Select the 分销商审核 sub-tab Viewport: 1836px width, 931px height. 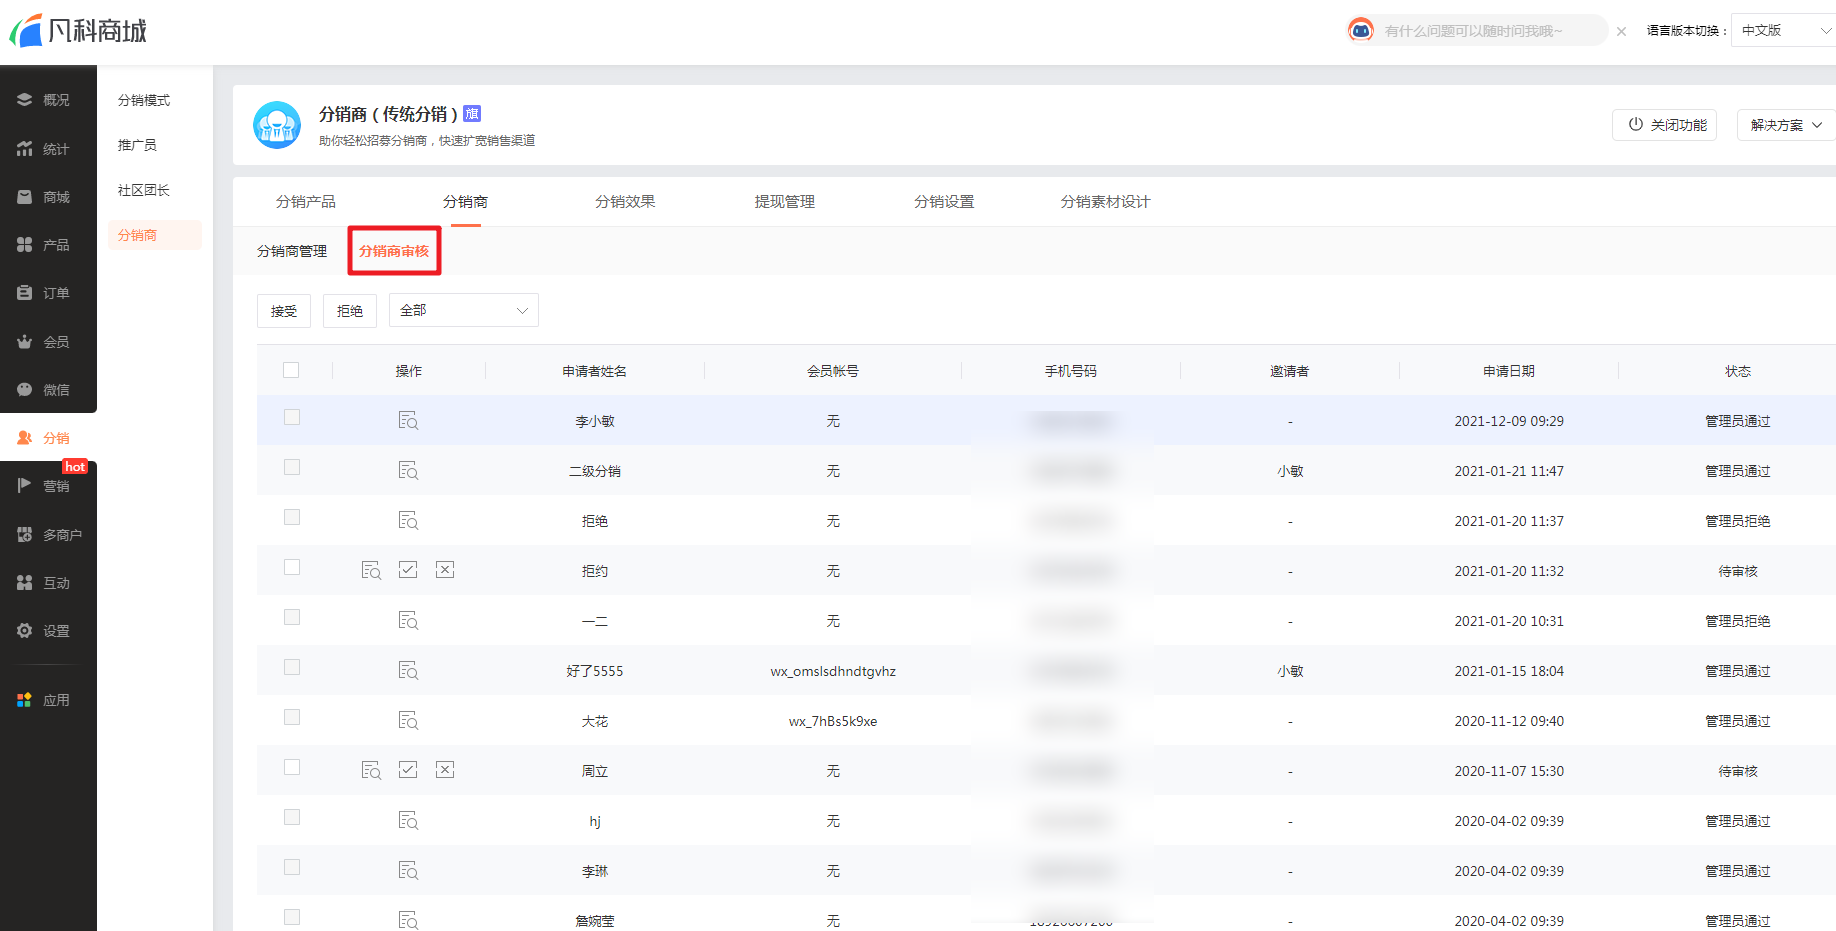(394, 251)
